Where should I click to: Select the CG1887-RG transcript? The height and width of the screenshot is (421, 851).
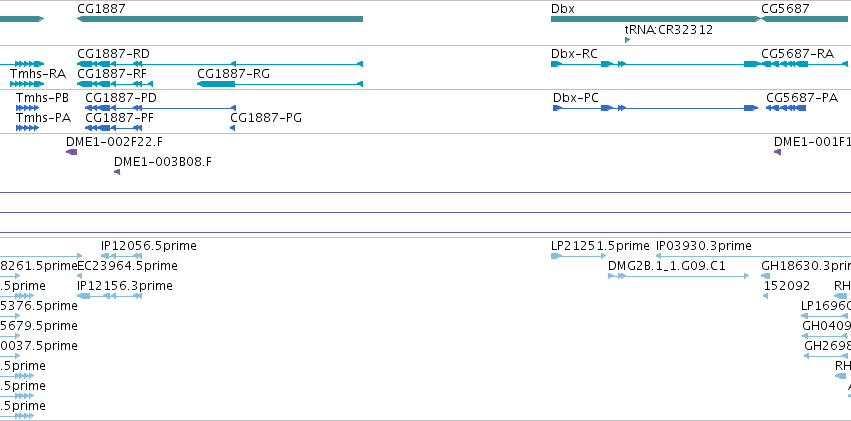pyautogui.click(x=280, y=84)
